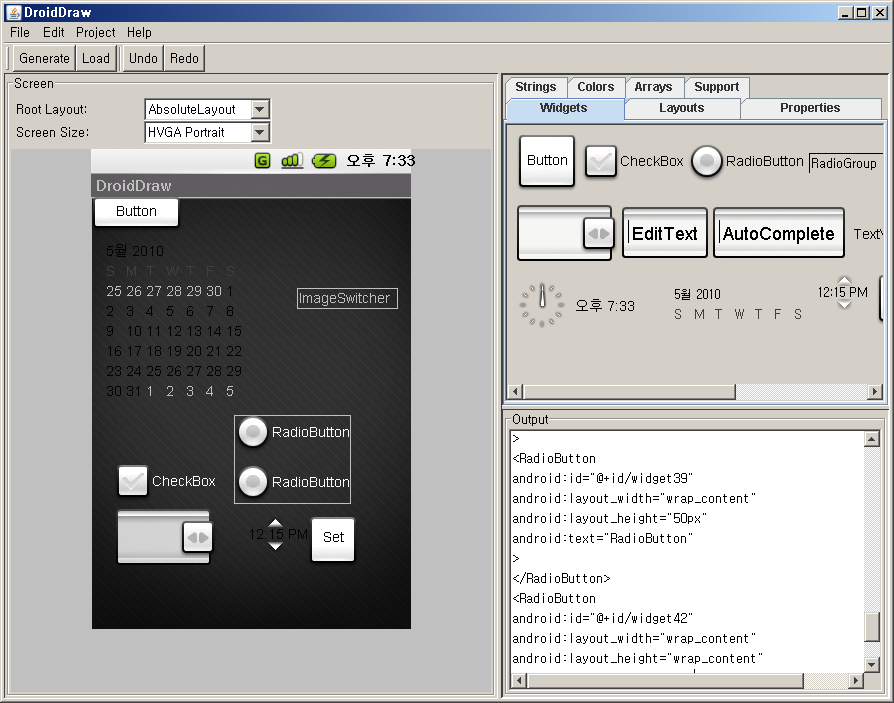Image resolution: width=894 pixels, height=703 pixels.
Task: Switch to the Arrays tab
Action: click(x=653, y=87)
